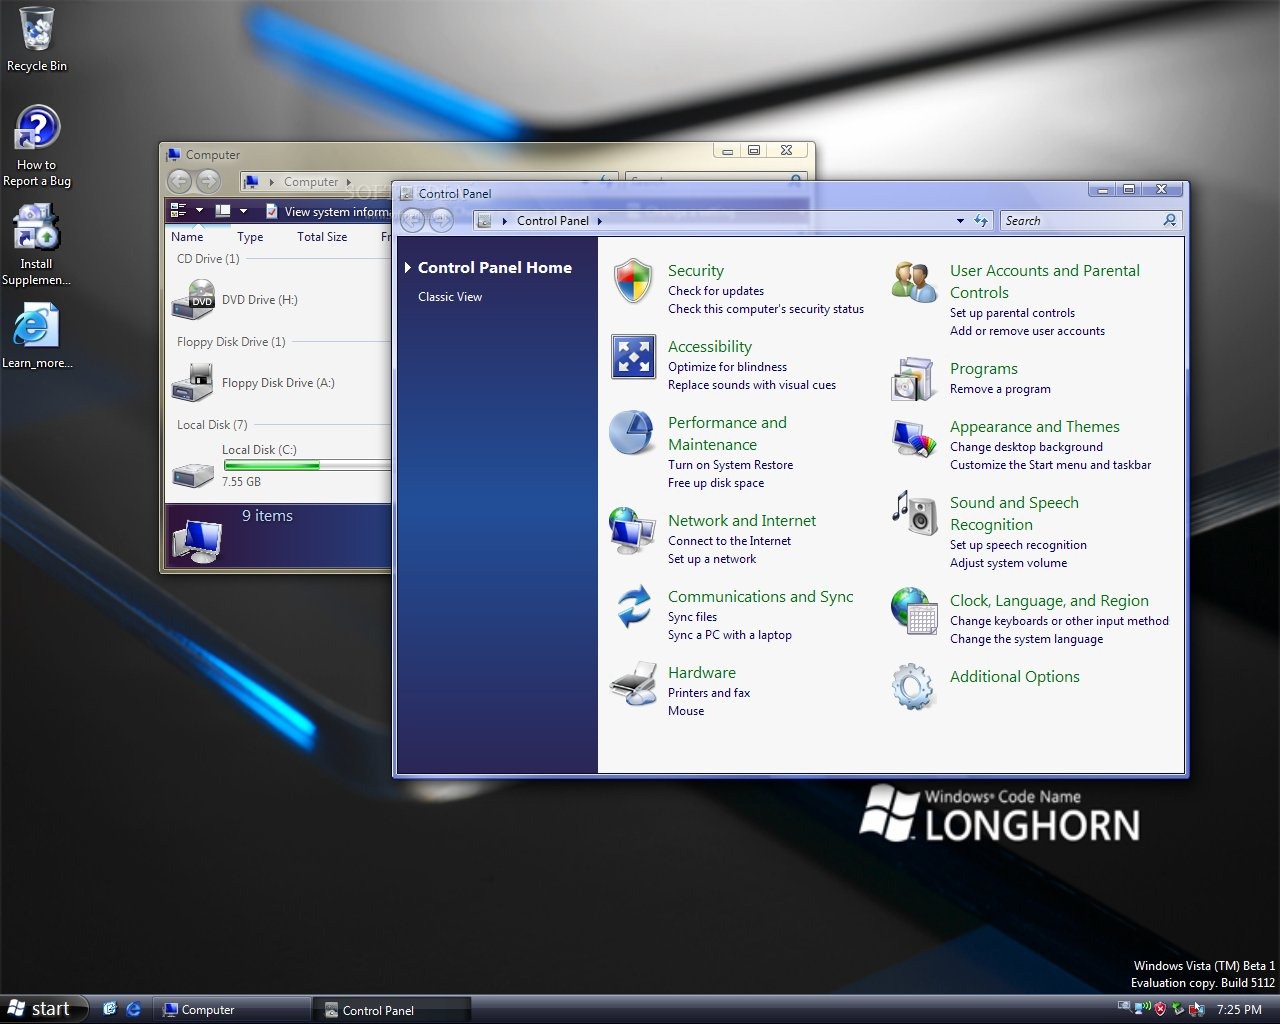1280x1024 pixels.
Task: Open Sound and Speech speaker icon
Action: click(x=914, y=513)
